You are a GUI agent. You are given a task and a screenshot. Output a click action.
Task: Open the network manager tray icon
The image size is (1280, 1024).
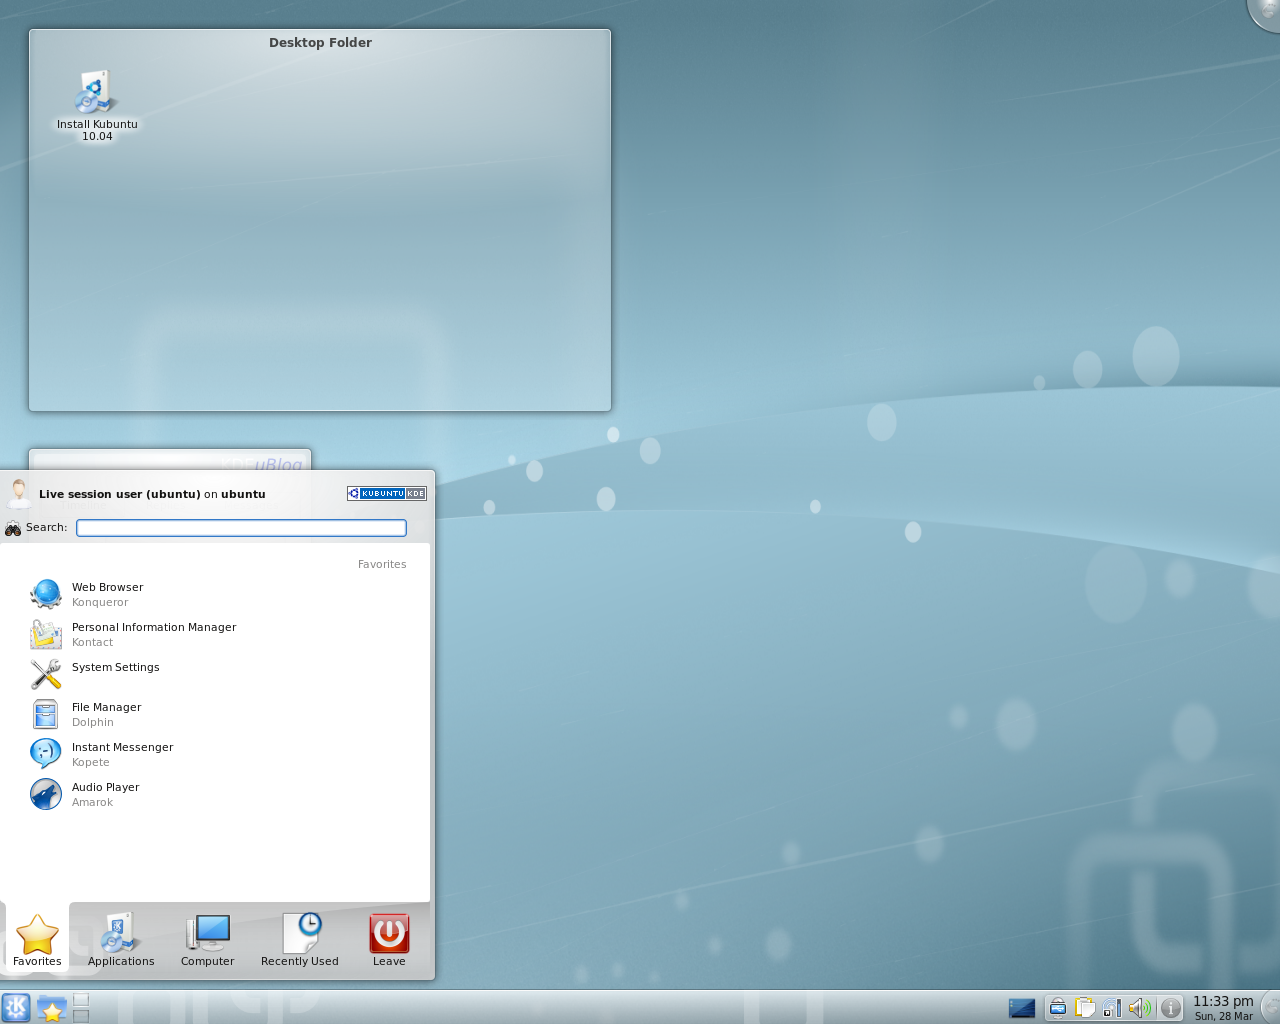coord(1112,1008)
